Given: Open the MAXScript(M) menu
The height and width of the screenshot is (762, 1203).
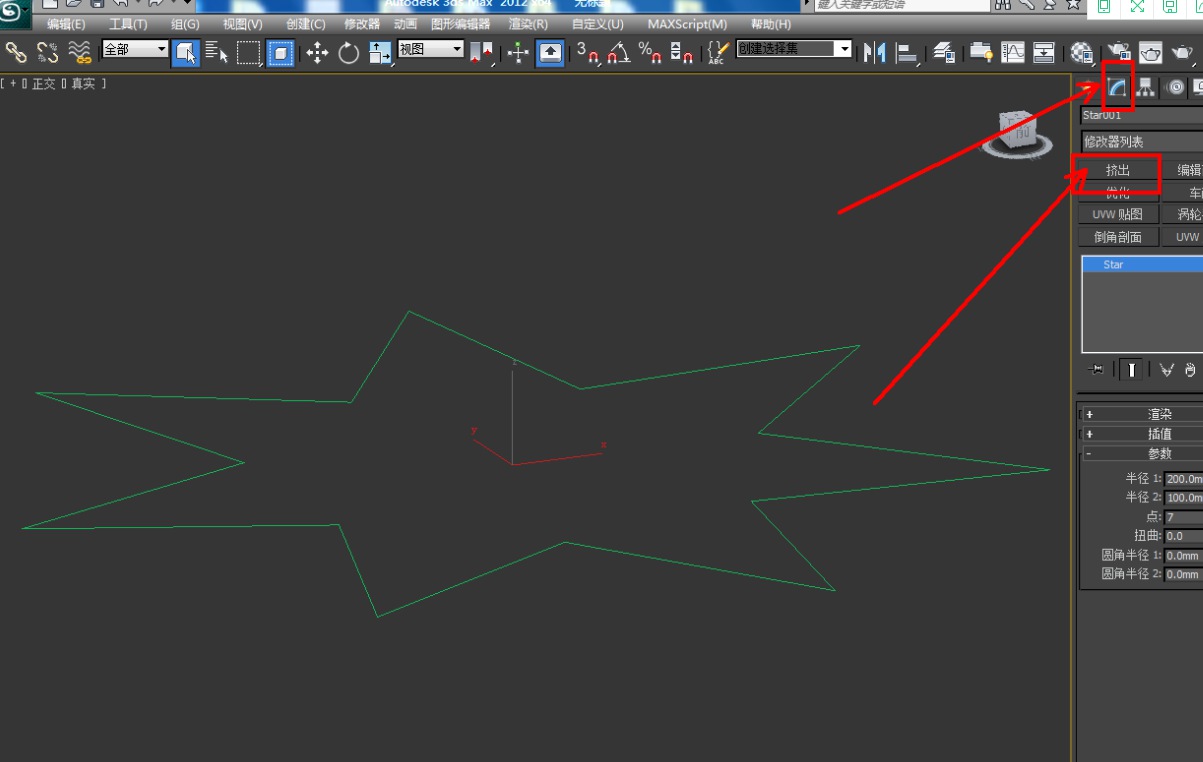Looking at the screenshot, I should click(x=687, y=24).
